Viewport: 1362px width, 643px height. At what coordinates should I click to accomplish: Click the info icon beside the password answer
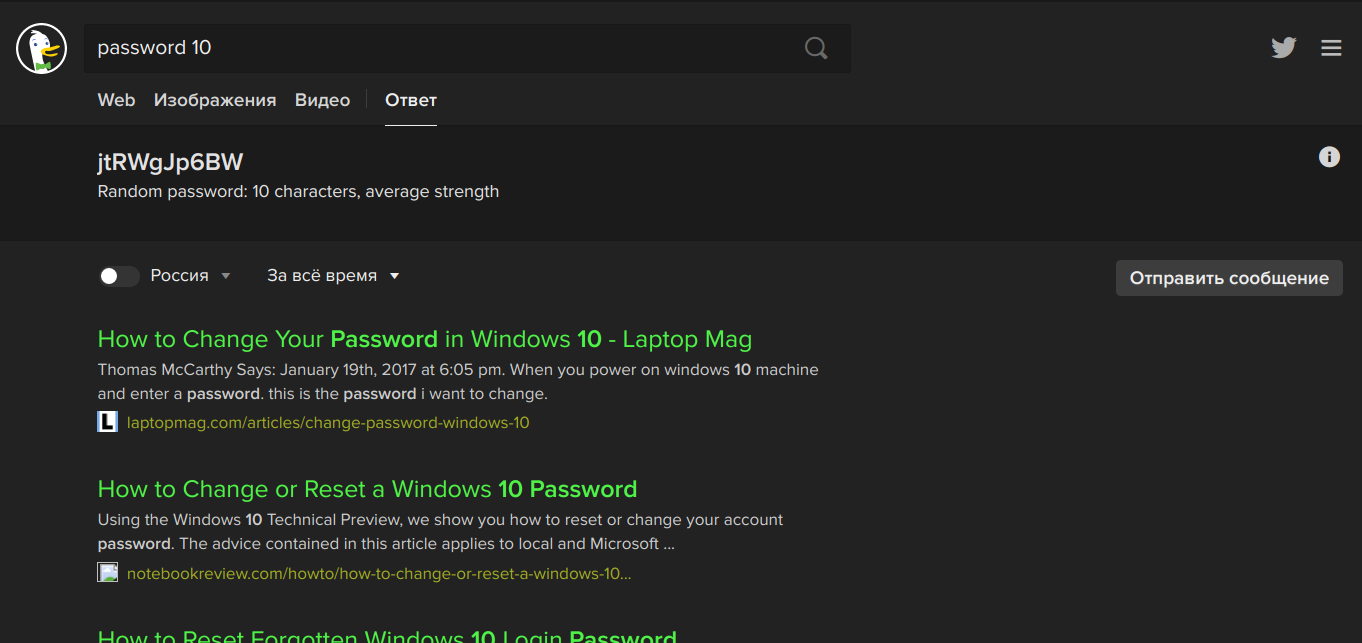click(1329, 157)
